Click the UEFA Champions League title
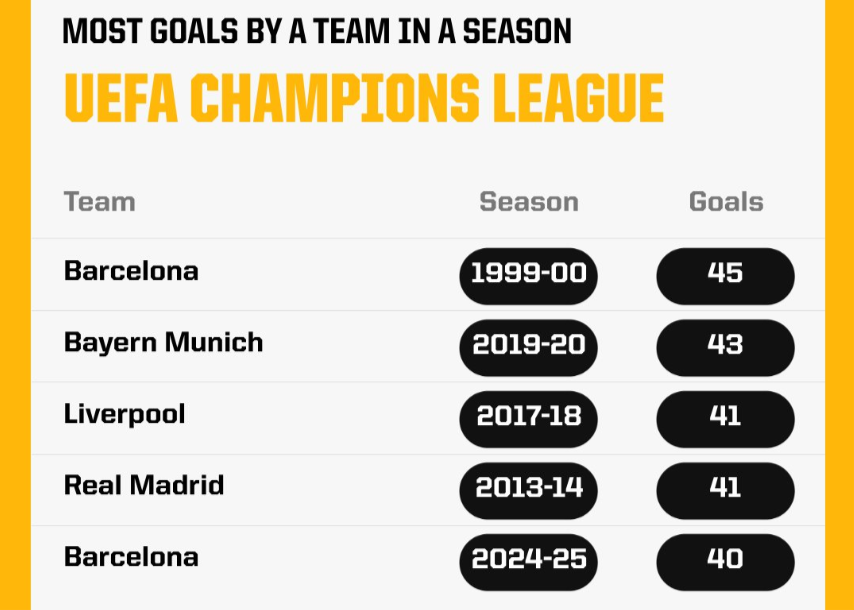 (x=364, y=99)
